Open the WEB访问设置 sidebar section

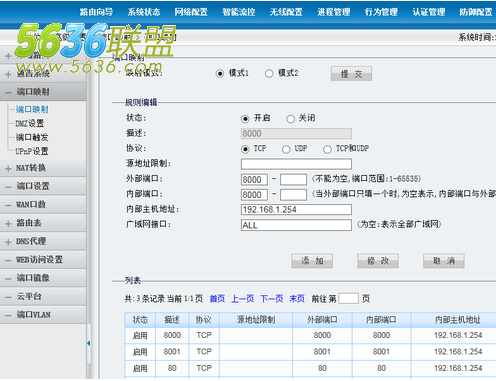(x=43, y=260)
